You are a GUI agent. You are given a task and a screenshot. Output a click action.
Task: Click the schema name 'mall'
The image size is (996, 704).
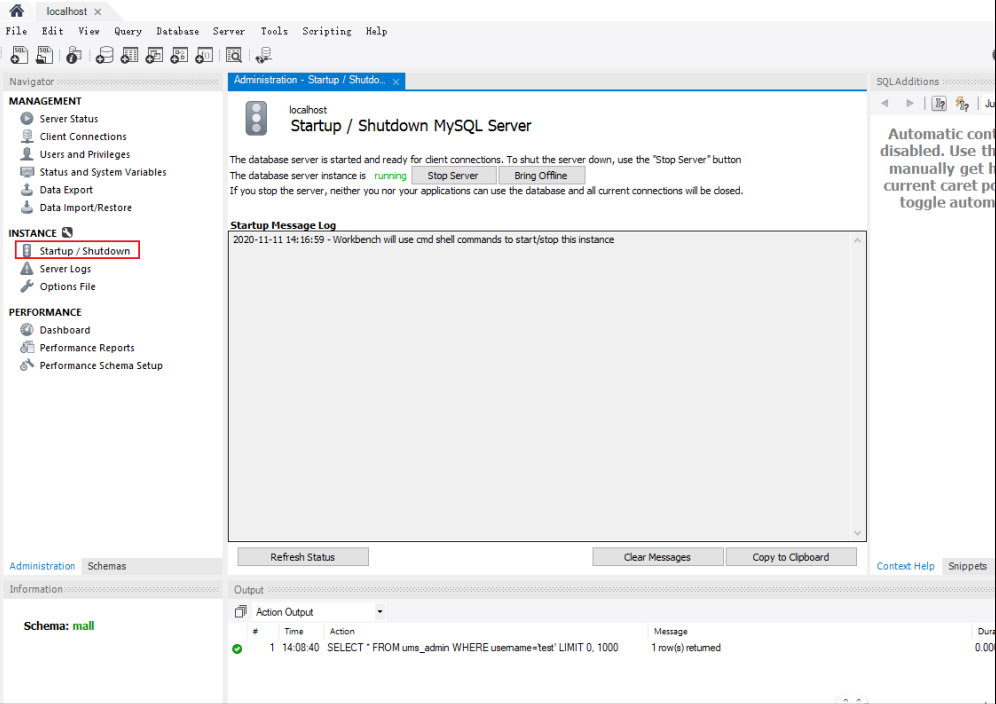[83, 626]
